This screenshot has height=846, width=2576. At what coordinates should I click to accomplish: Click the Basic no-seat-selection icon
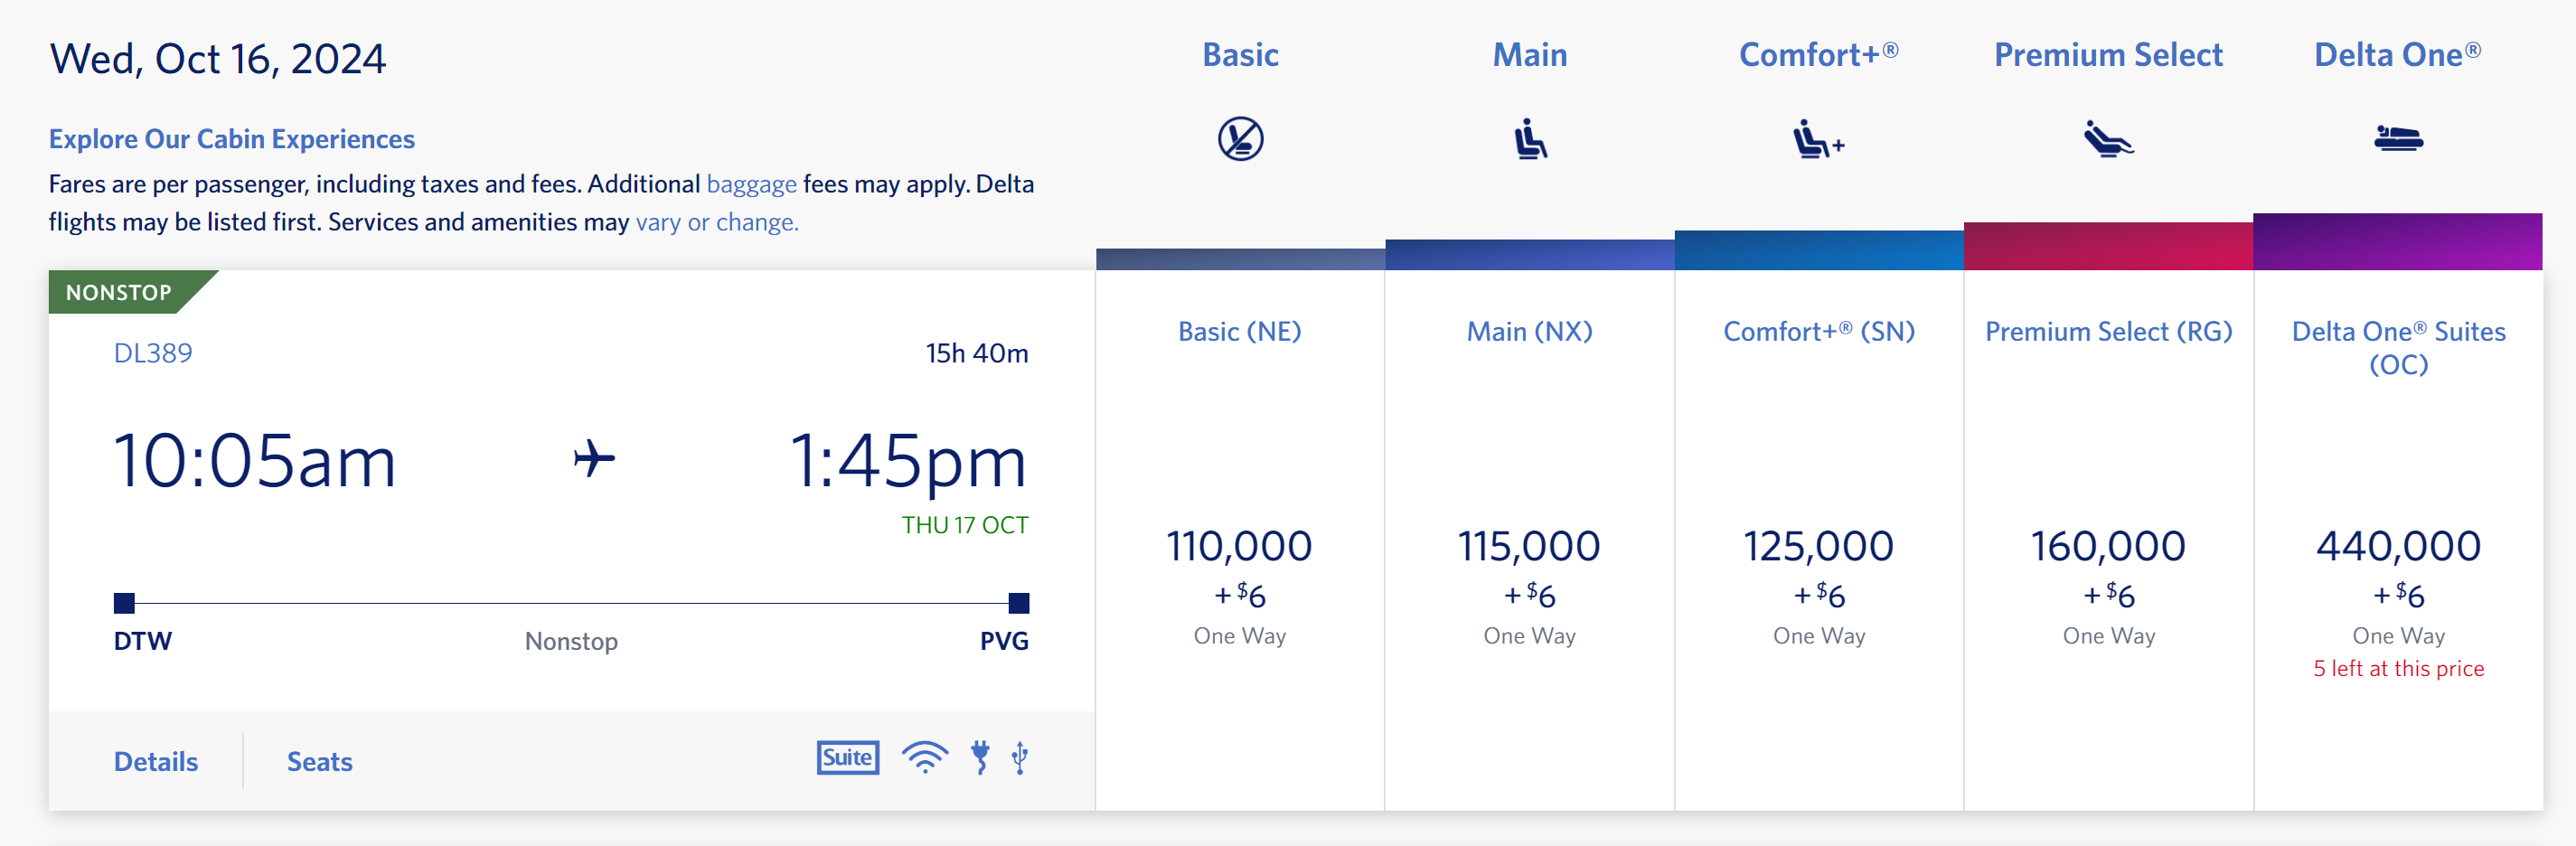point(1240,138)
